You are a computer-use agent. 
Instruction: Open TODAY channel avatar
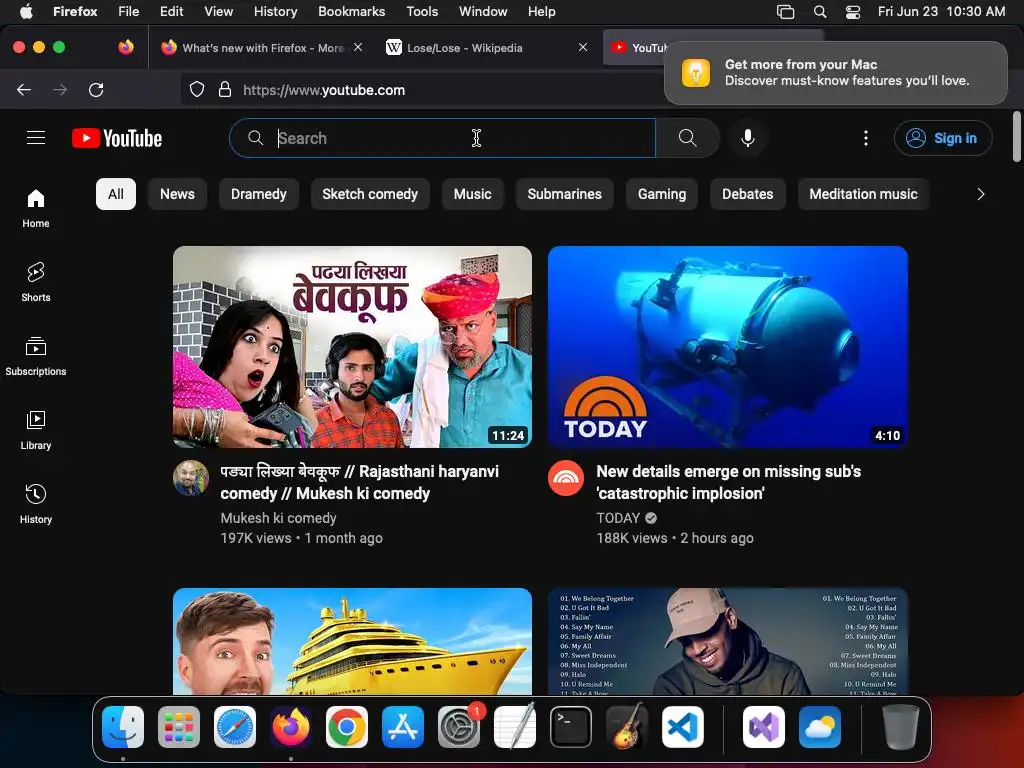tap(566, 477)
